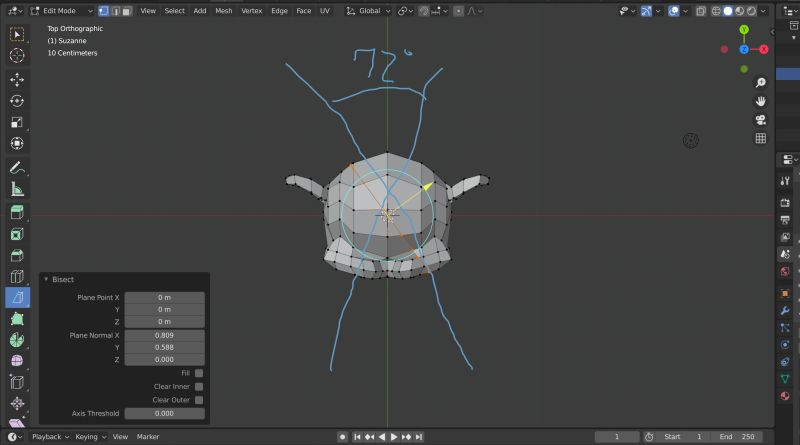Open the Keying dropdown
This screenshot has height=445, width=800.
90,437
